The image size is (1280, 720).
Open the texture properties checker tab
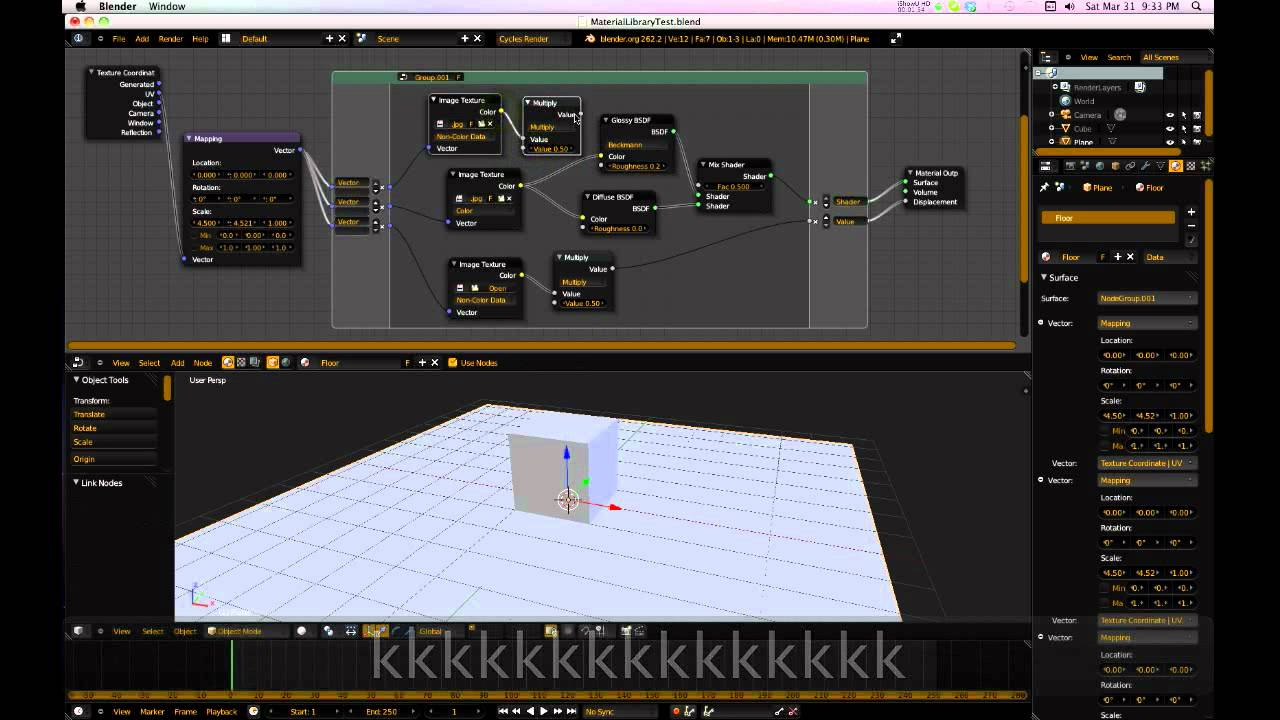[1191, 166]
